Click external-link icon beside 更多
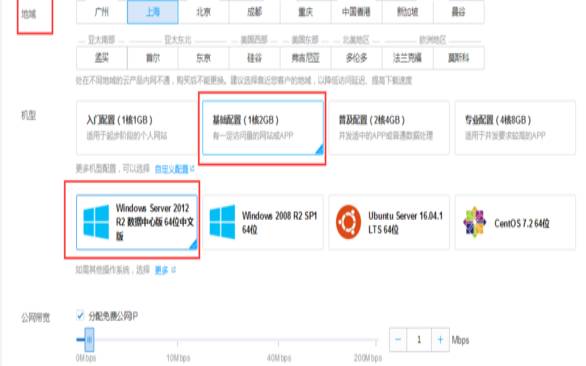Screen dimensions: 586x366 pyautogui.click(x=173, y=270)
